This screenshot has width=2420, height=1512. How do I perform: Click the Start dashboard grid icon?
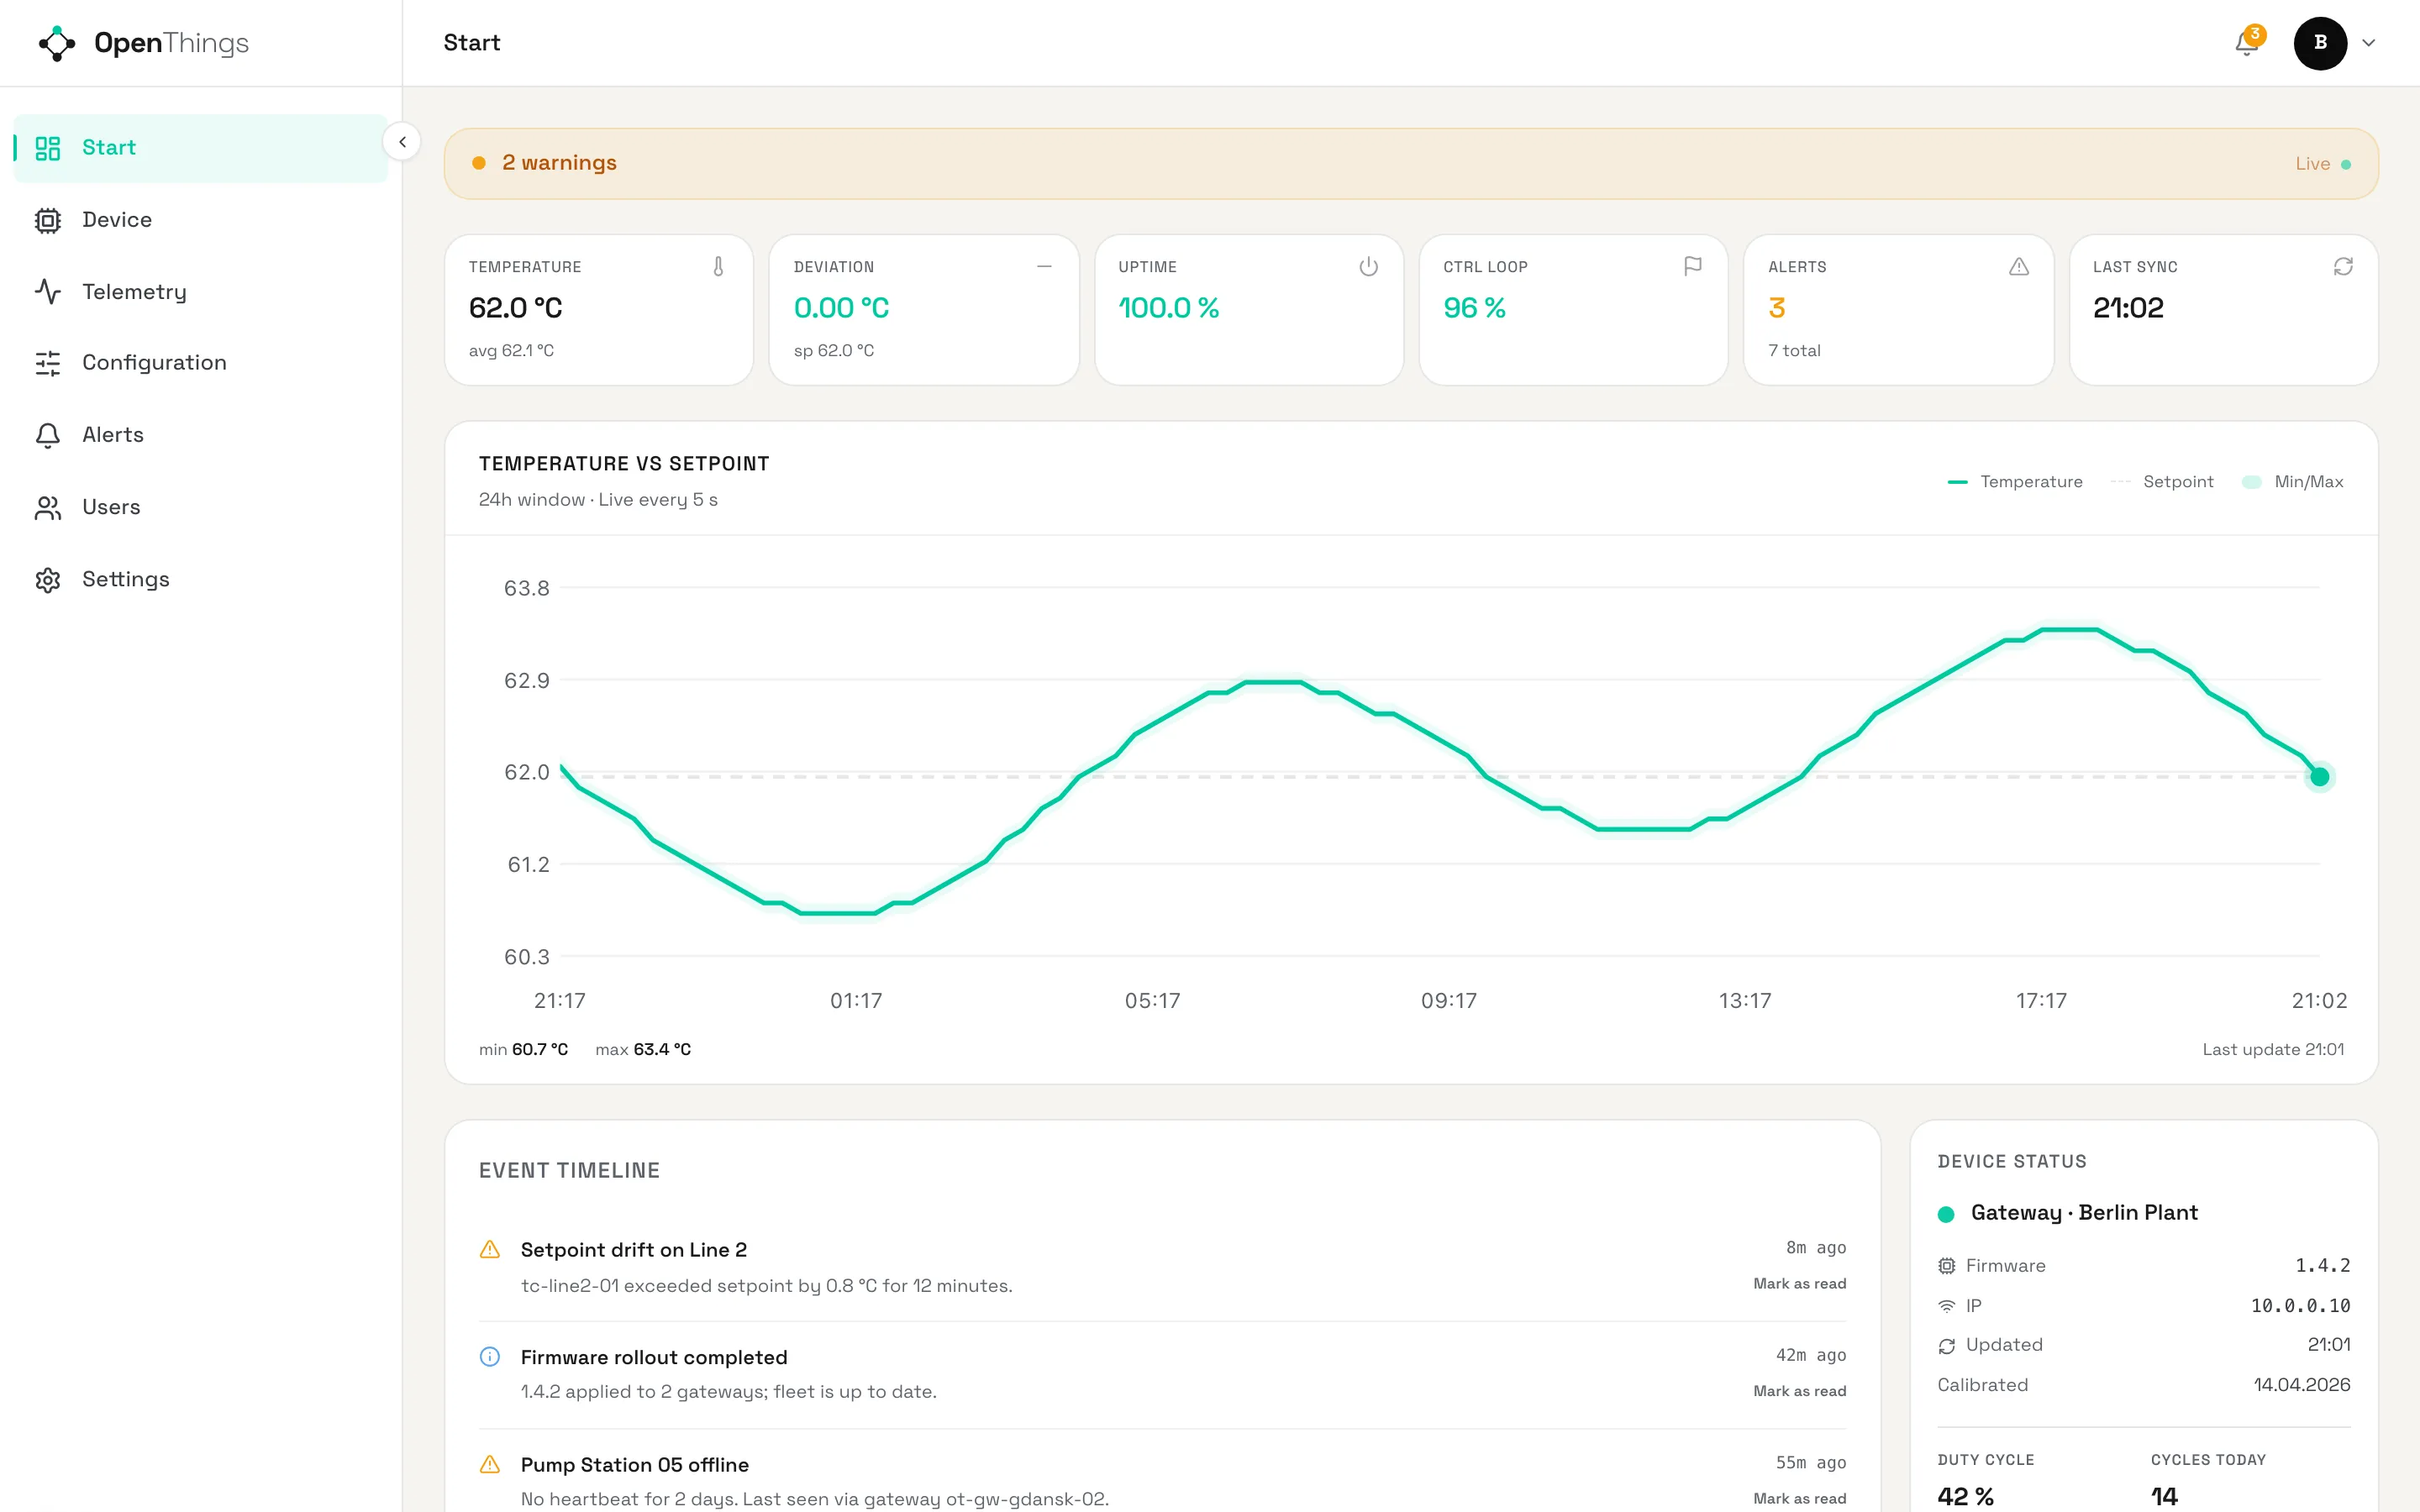tap(48, 148)
